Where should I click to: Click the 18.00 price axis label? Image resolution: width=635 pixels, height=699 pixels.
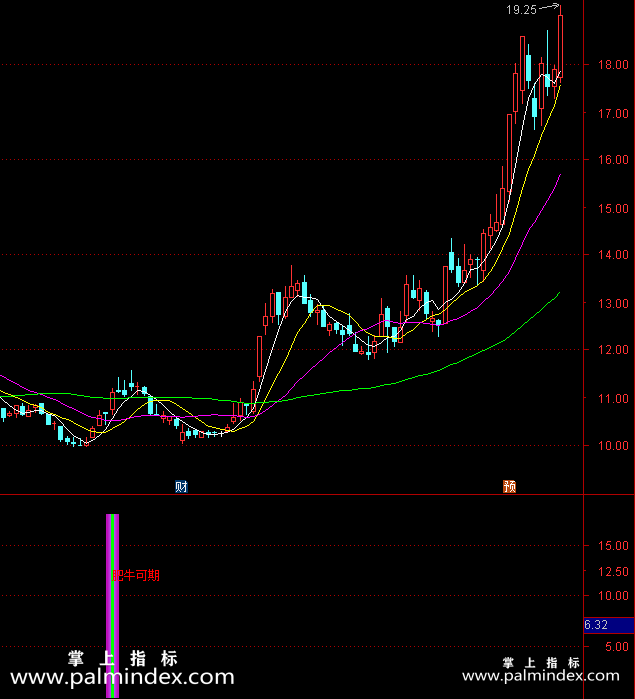pyautogui.click(x=613, y=65)
